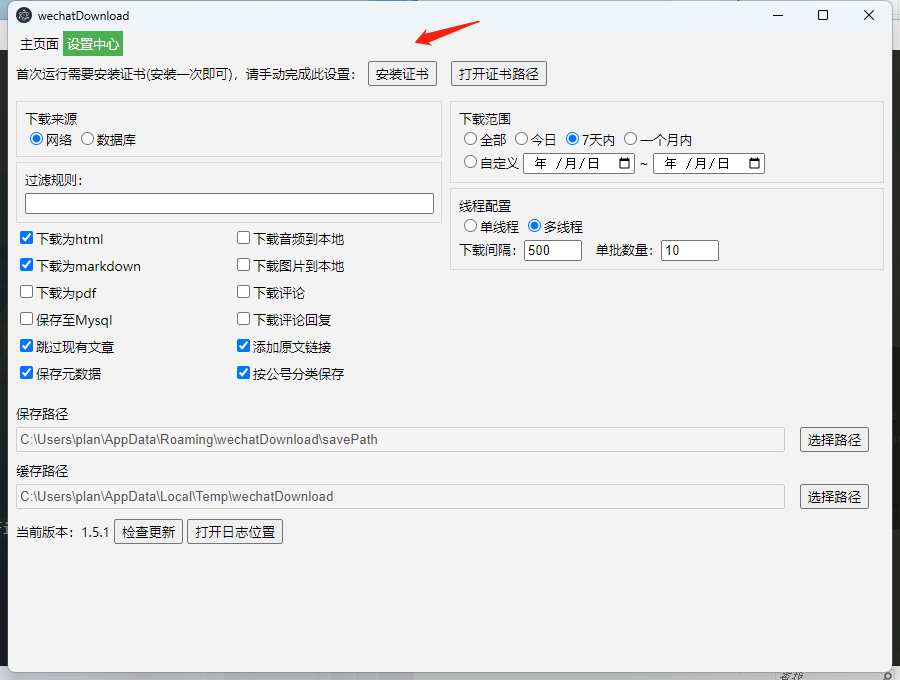Viewport: 900px width, 680px height.
Task: Open calendar picker for end date
Action: [x=754, y=164]
